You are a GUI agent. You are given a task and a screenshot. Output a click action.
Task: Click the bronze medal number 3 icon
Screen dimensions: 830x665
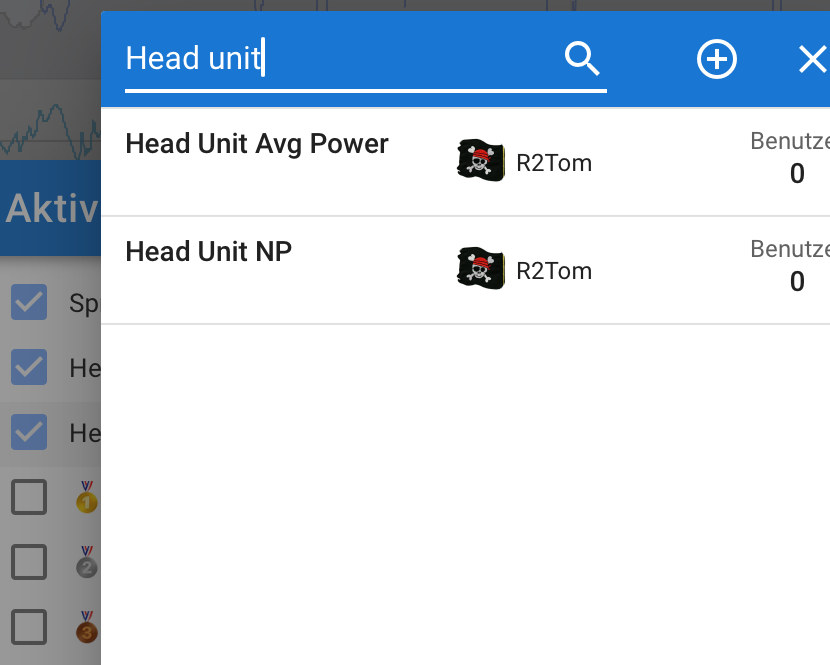point(87,627)
